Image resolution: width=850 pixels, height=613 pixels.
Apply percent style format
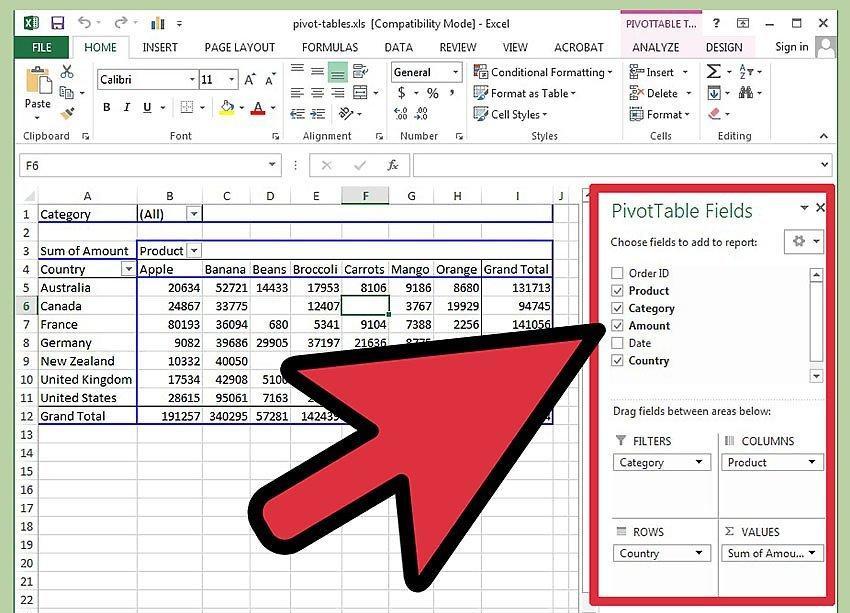pyautogui.click(x=433, y=93)
